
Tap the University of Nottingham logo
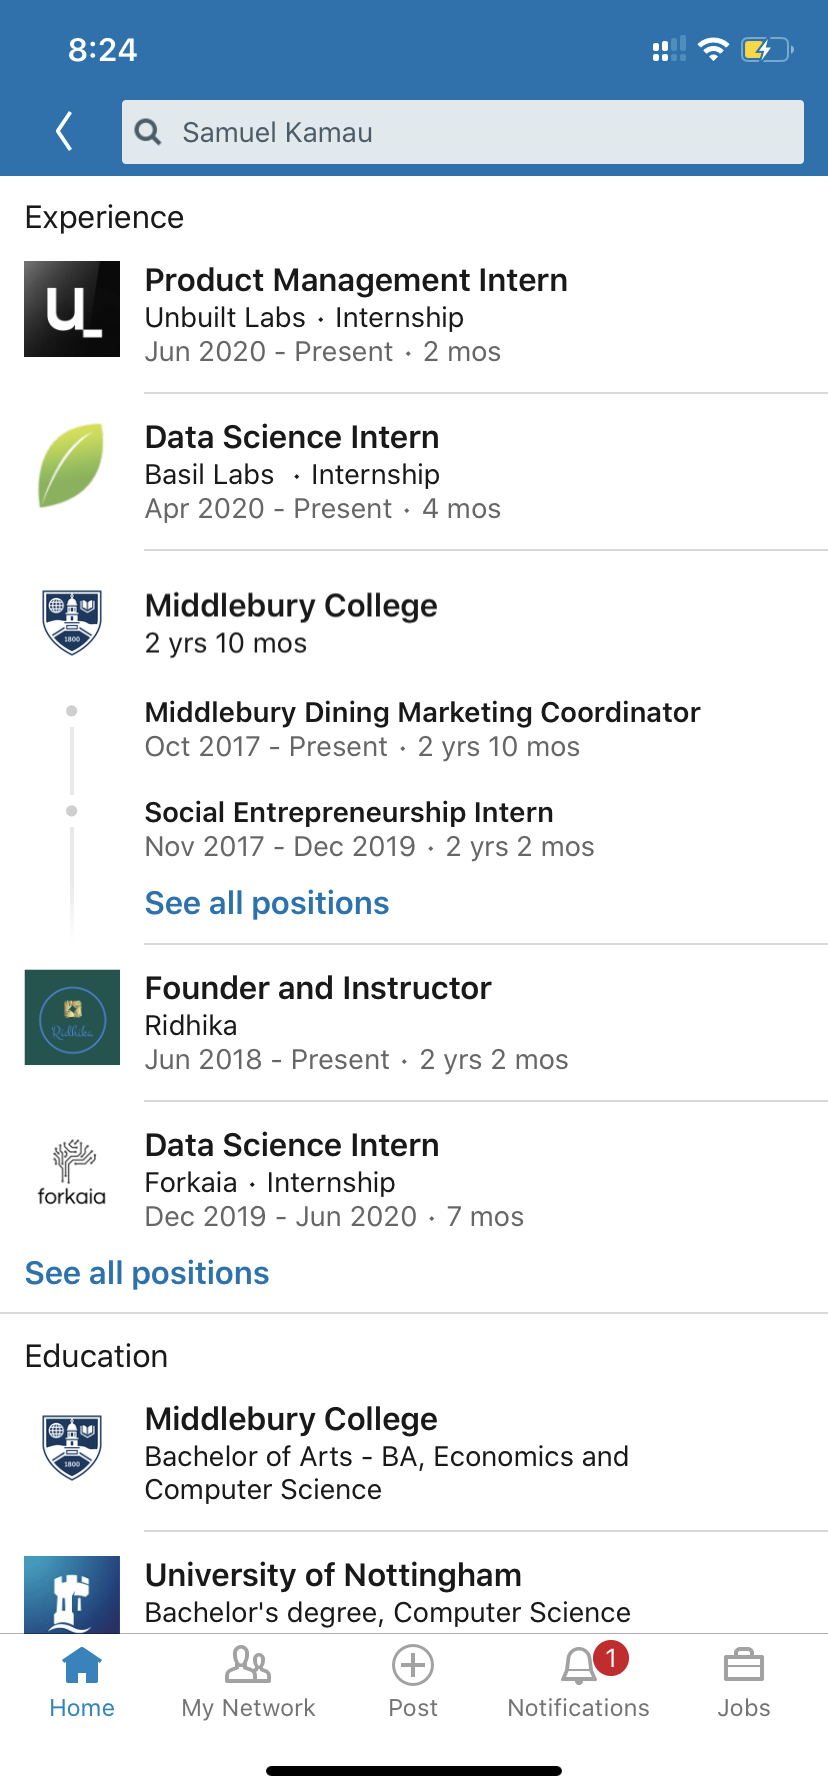coord(72,1595)
